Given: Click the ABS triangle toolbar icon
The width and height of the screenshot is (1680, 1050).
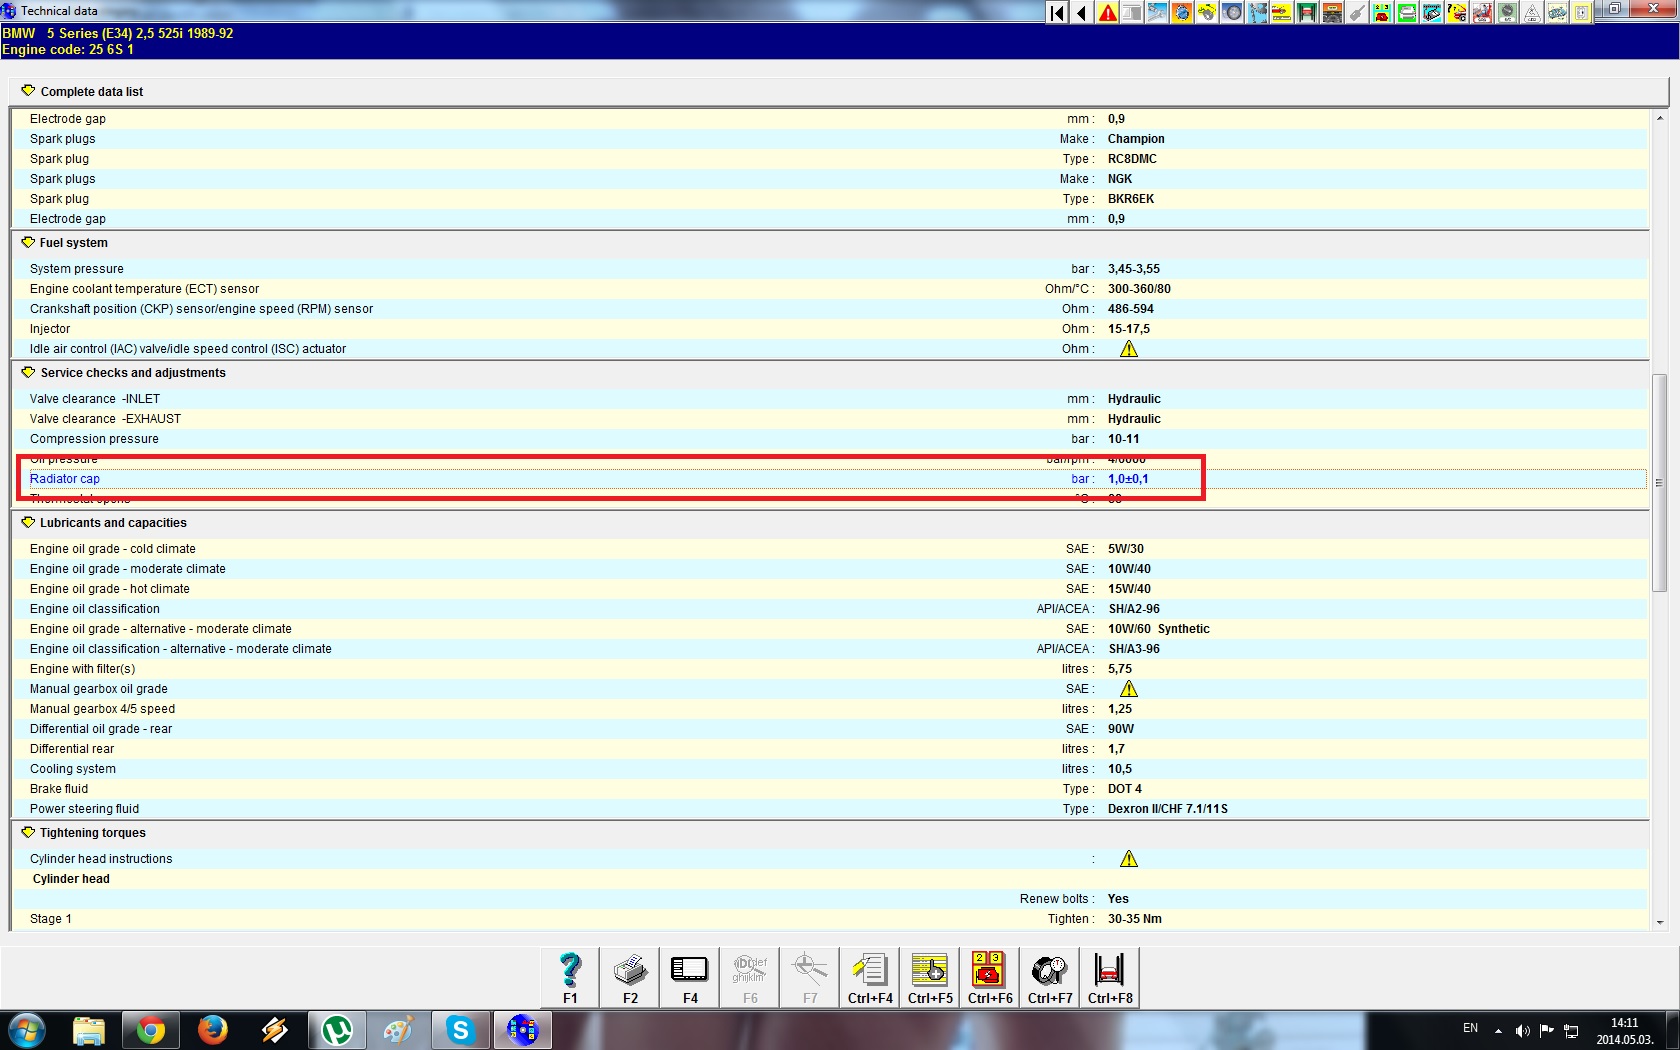Looking at the screenshot, I should tap(1532, 12).
